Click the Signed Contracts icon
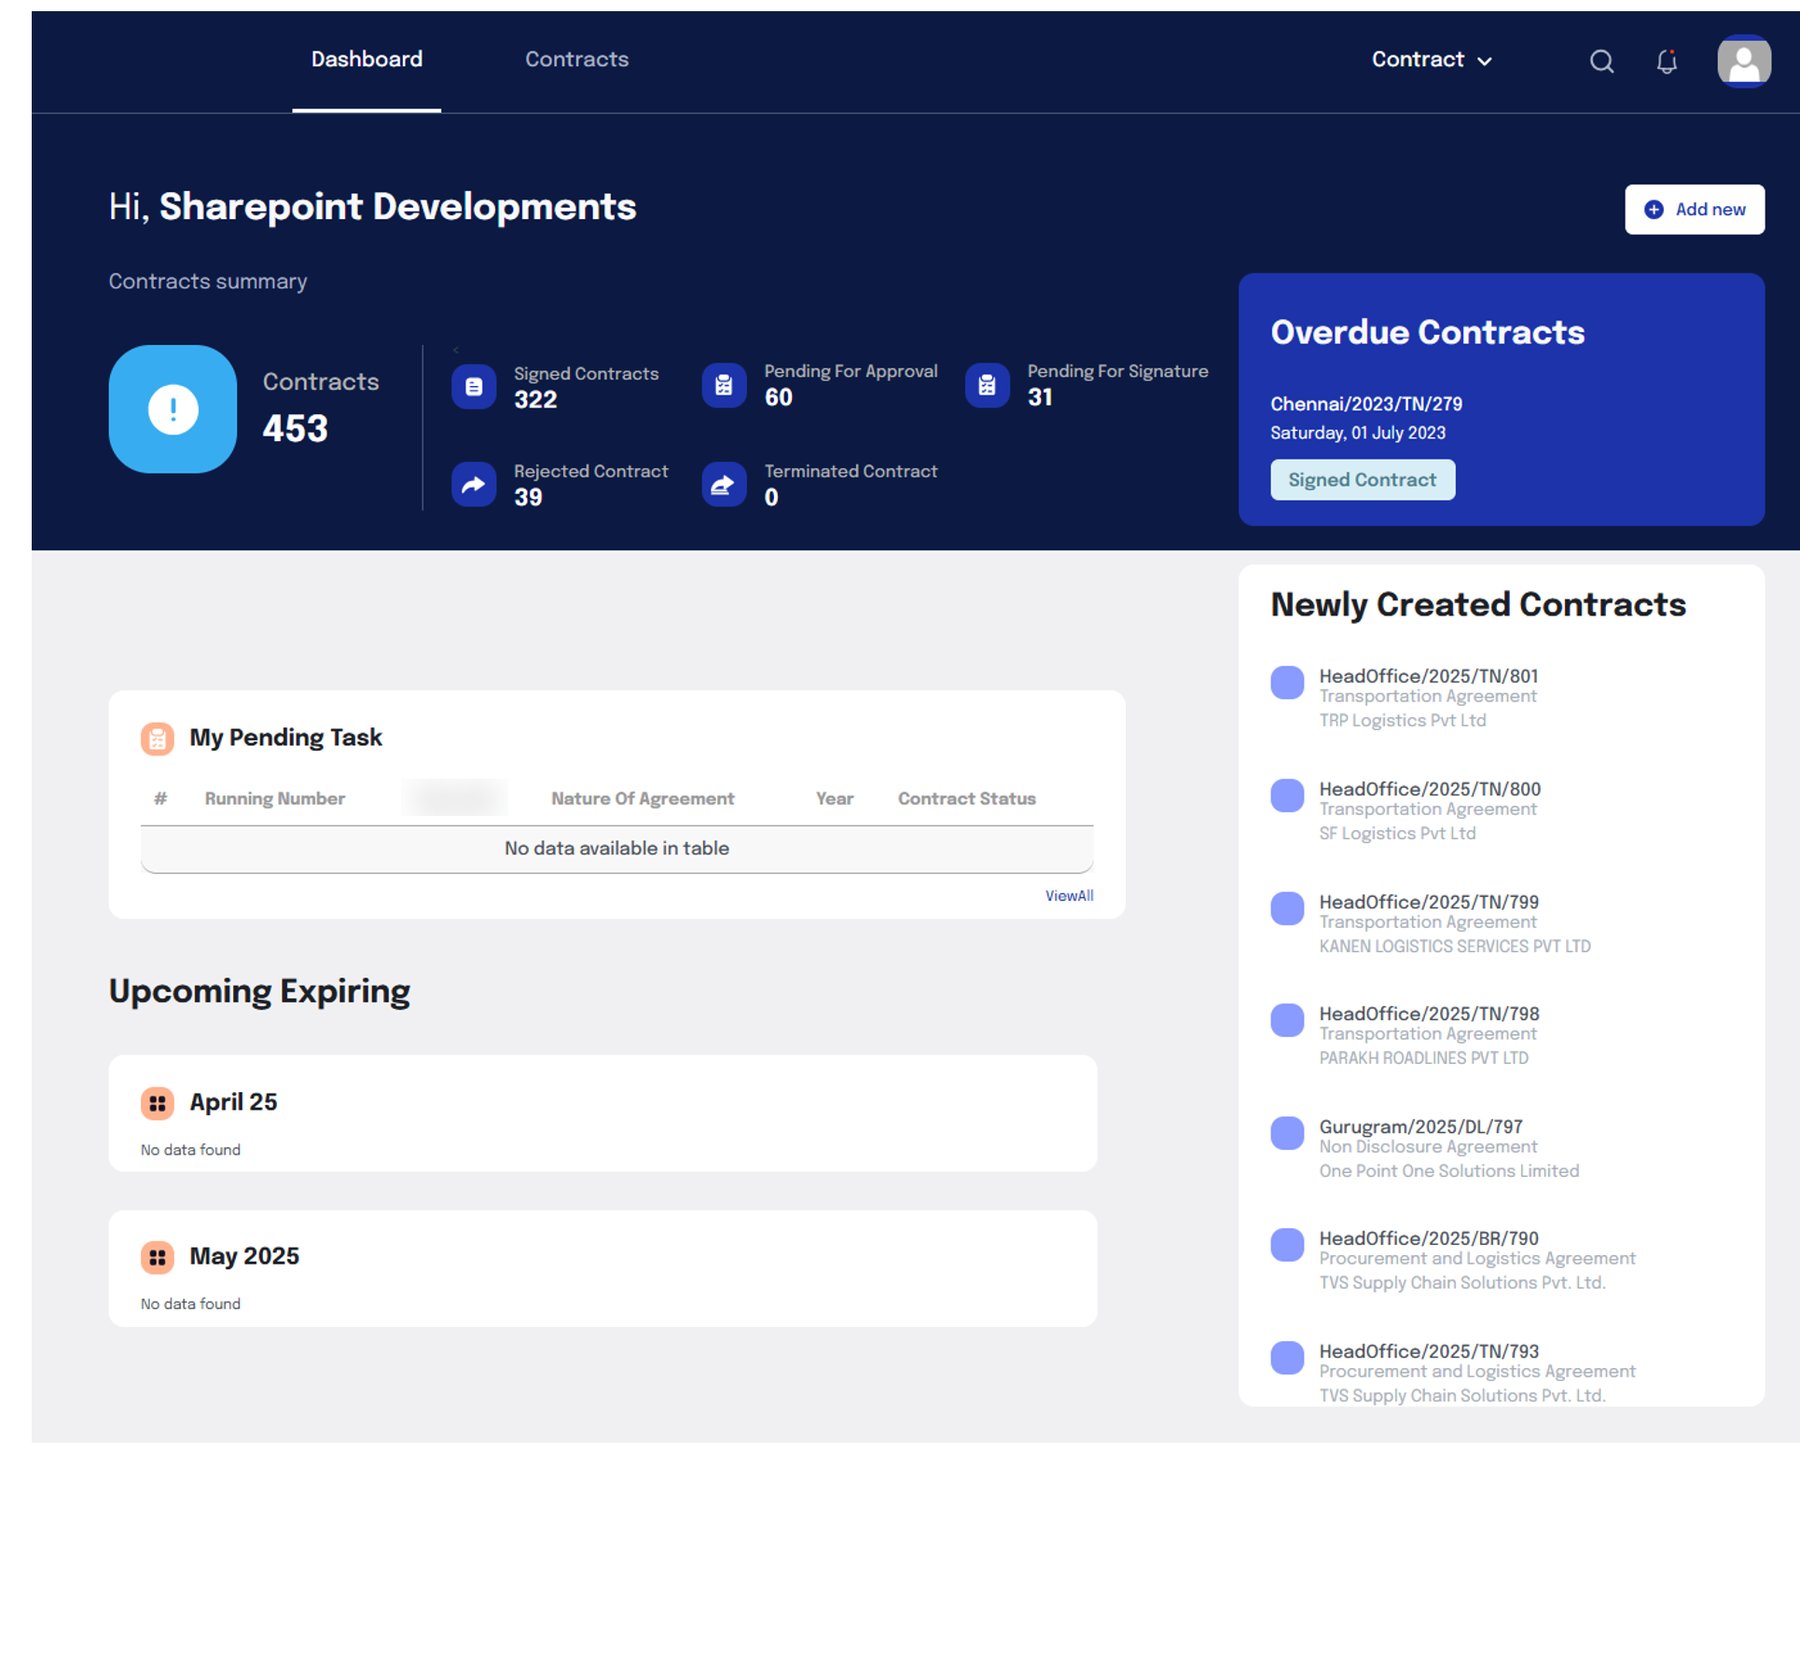The width and height of the screenshot is (1800, 1658). point(474,386)
